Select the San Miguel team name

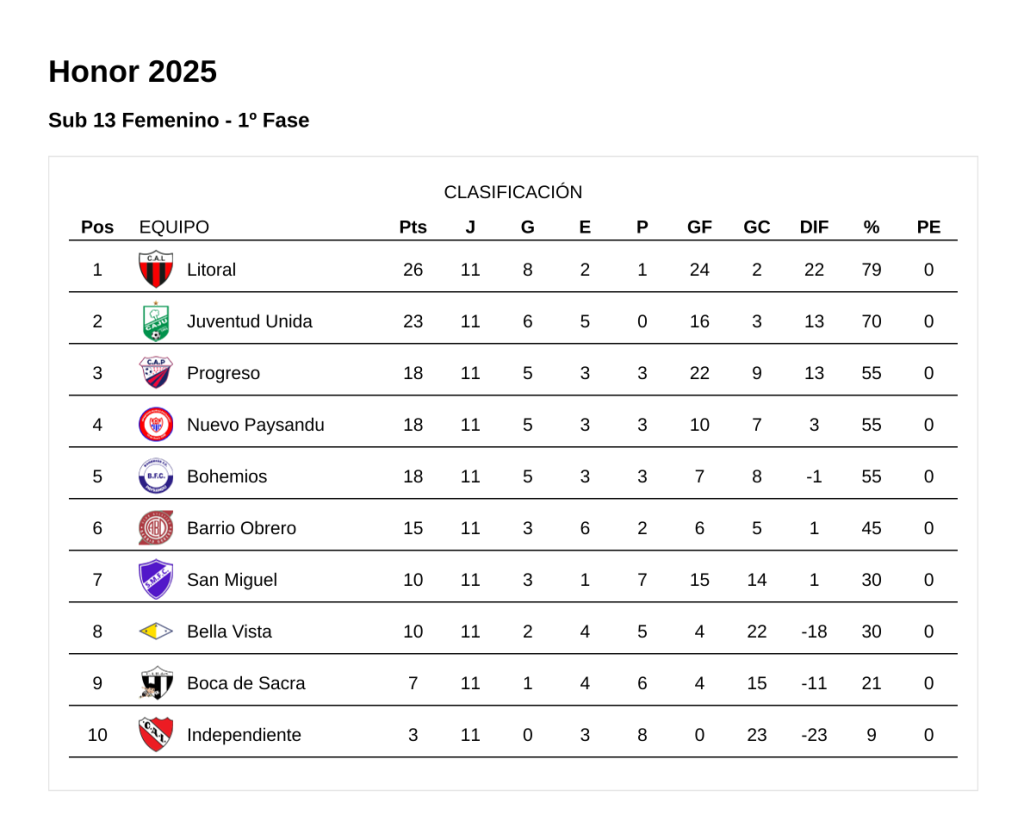231,580
